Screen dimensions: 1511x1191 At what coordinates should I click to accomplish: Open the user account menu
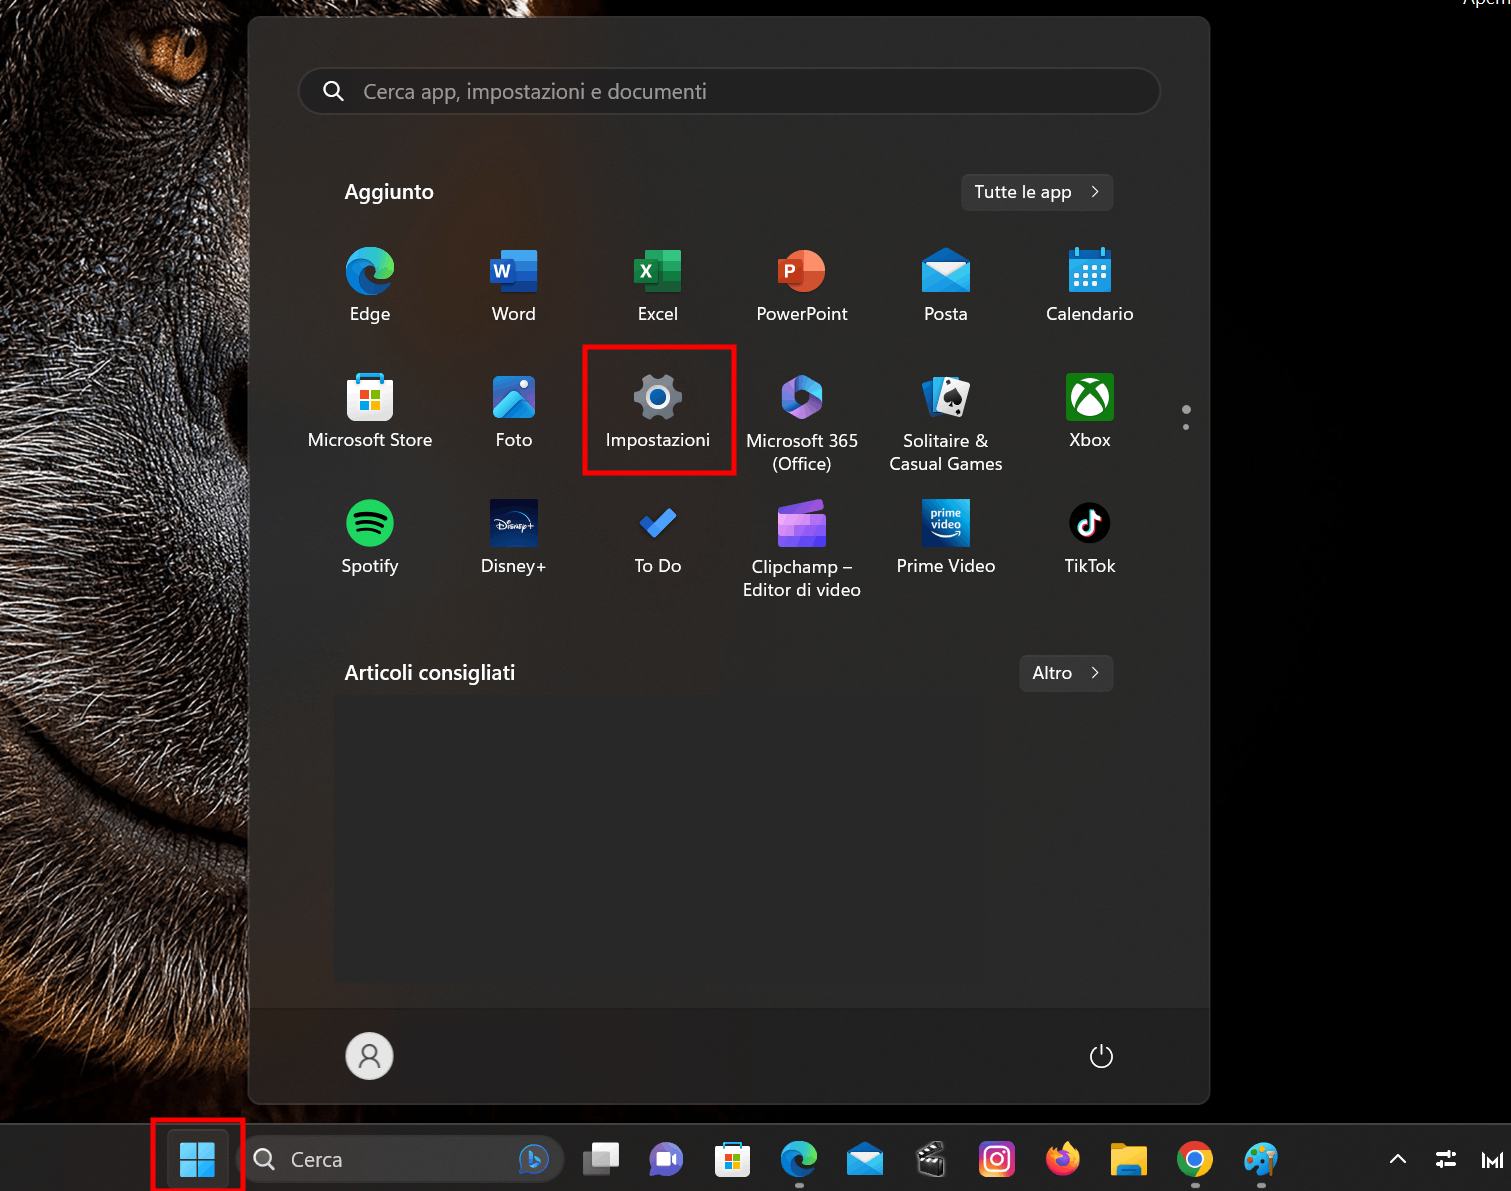pos(369,1056)
